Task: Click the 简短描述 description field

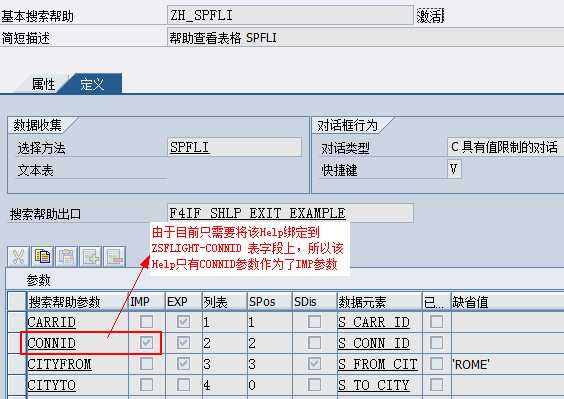Action: (x=365, y=38)
